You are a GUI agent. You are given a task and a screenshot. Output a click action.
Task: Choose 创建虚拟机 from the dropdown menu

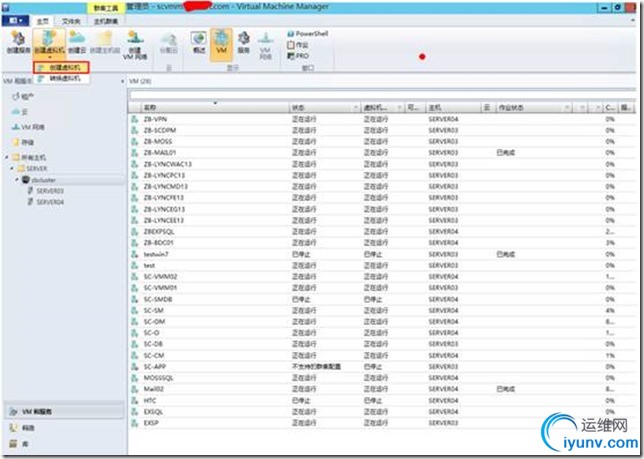pyautogui.click(x=62, y=67)
